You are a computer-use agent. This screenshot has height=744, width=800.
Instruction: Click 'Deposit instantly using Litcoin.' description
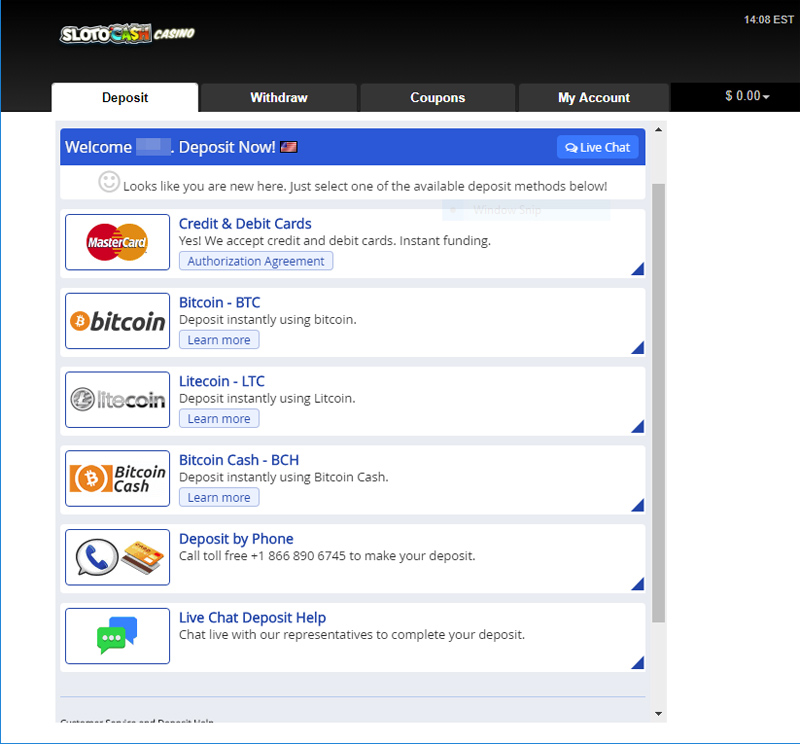coord(267,398)
